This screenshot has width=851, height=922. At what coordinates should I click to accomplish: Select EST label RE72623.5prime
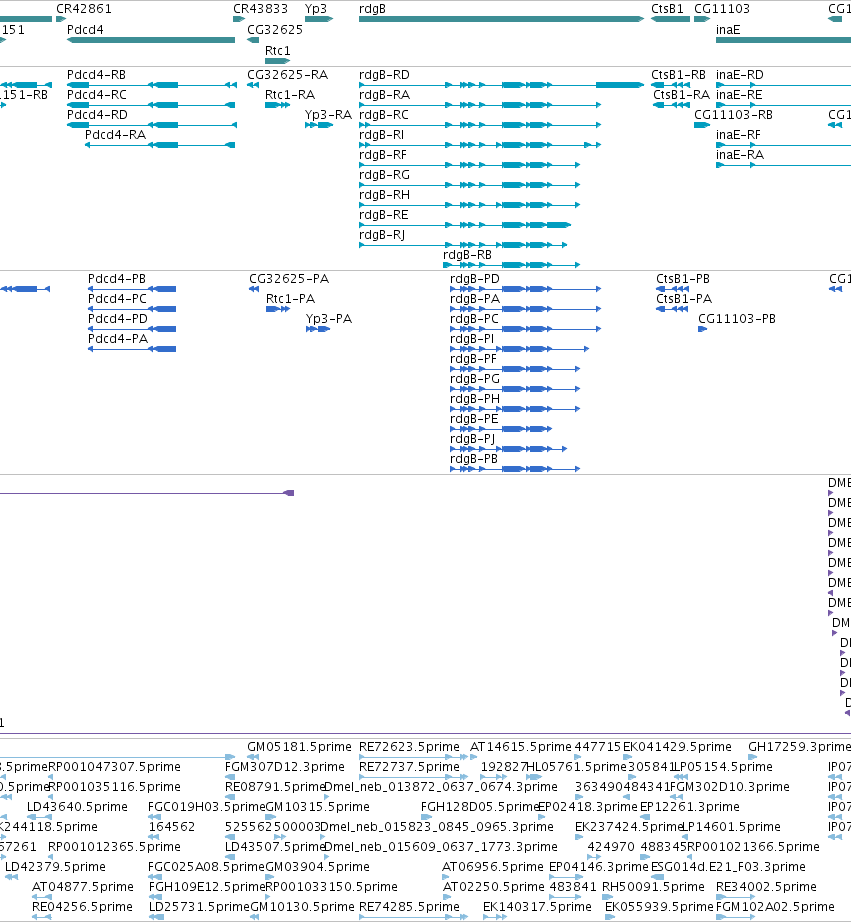coord(409,747)
